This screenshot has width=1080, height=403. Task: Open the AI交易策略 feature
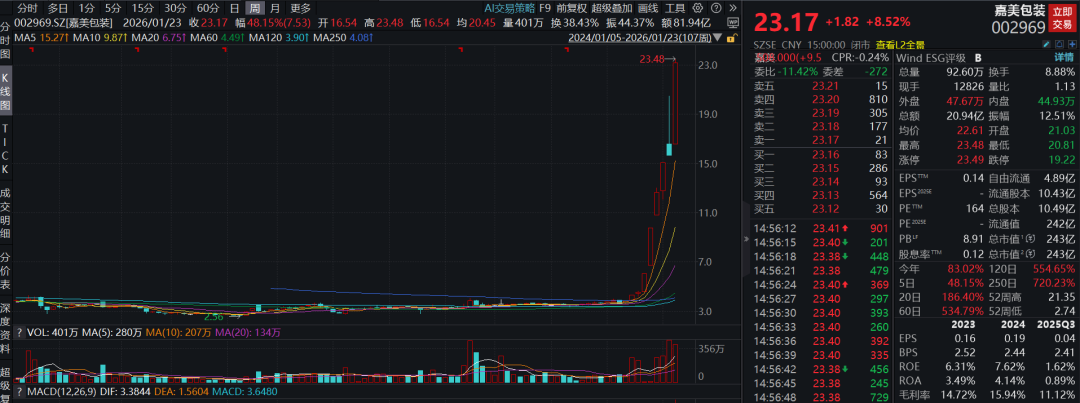[508, 8]
